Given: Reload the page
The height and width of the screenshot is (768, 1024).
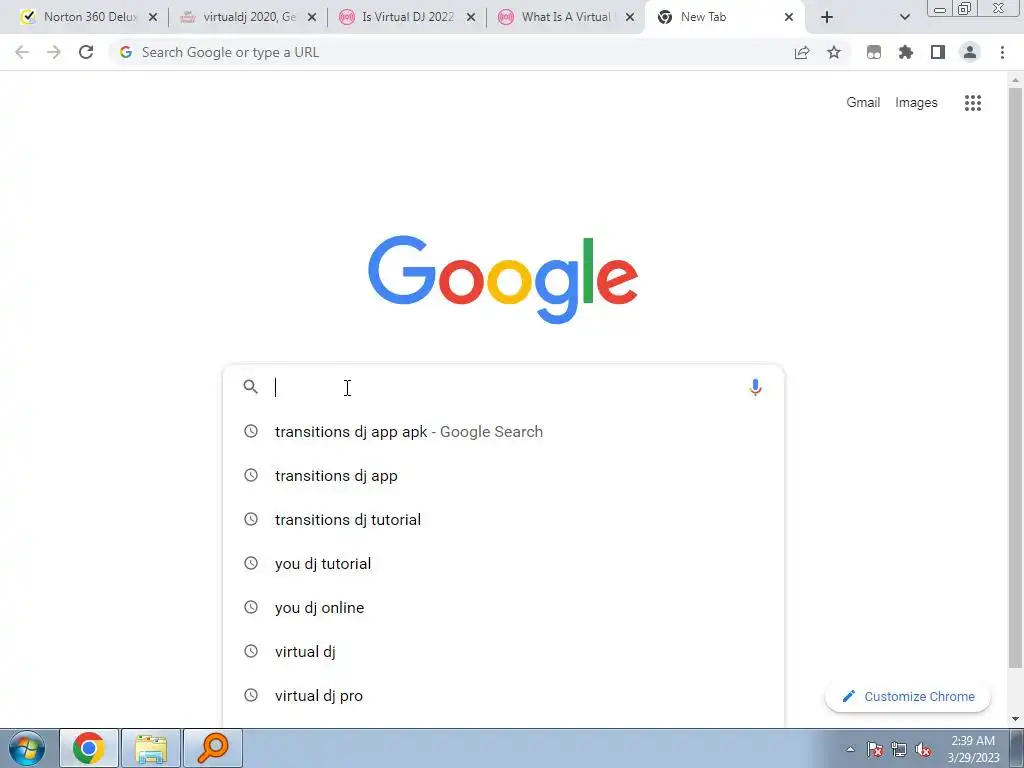Looking at the screenshot, I should coord(86,52).
